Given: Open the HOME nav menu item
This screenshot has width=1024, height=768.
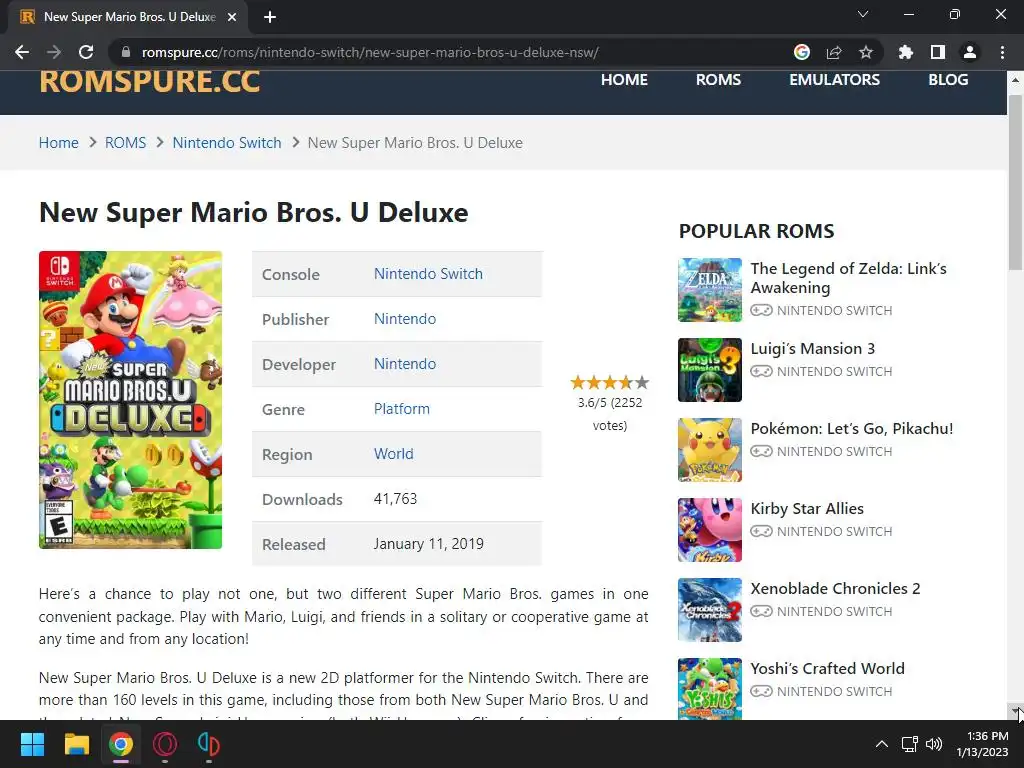Looking at the screenshot, I should click(624, 80).
